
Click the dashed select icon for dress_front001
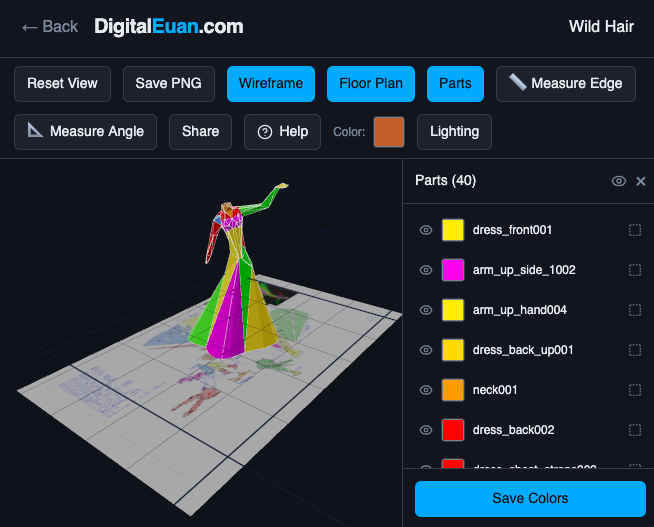pyautogui.click(x=635, y=230)
